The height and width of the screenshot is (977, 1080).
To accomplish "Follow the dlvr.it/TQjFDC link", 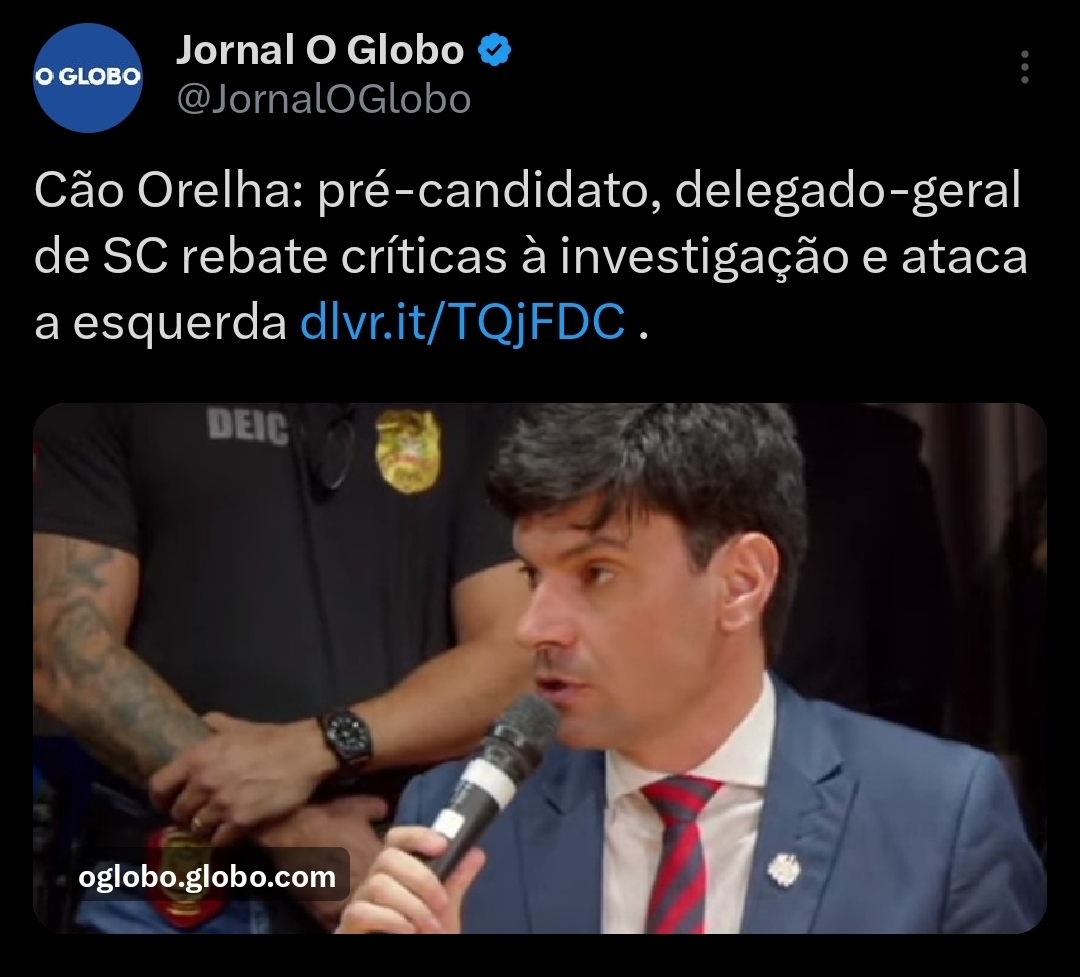I will point(463,321).
